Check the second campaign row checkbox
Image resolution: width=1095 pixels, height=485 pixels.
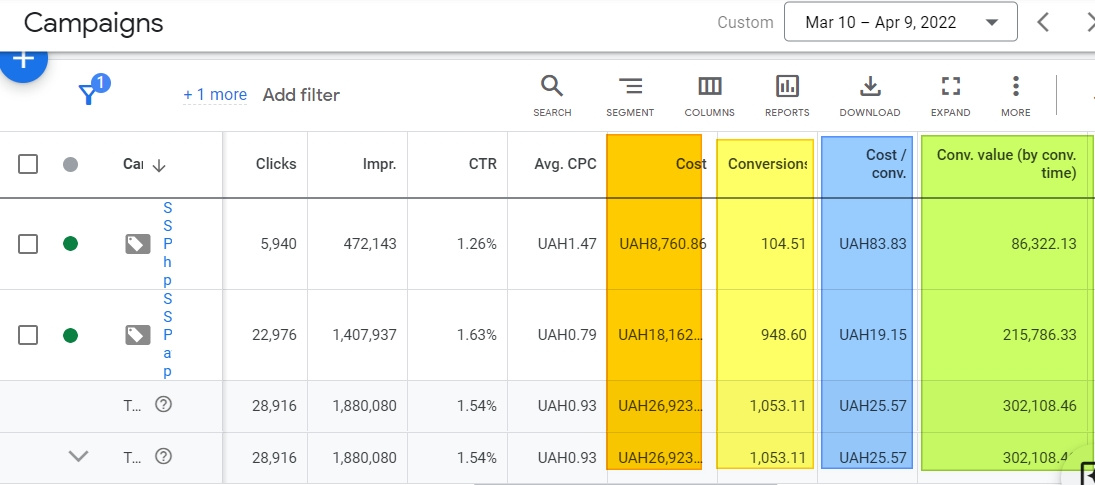[x=28, y=335]
